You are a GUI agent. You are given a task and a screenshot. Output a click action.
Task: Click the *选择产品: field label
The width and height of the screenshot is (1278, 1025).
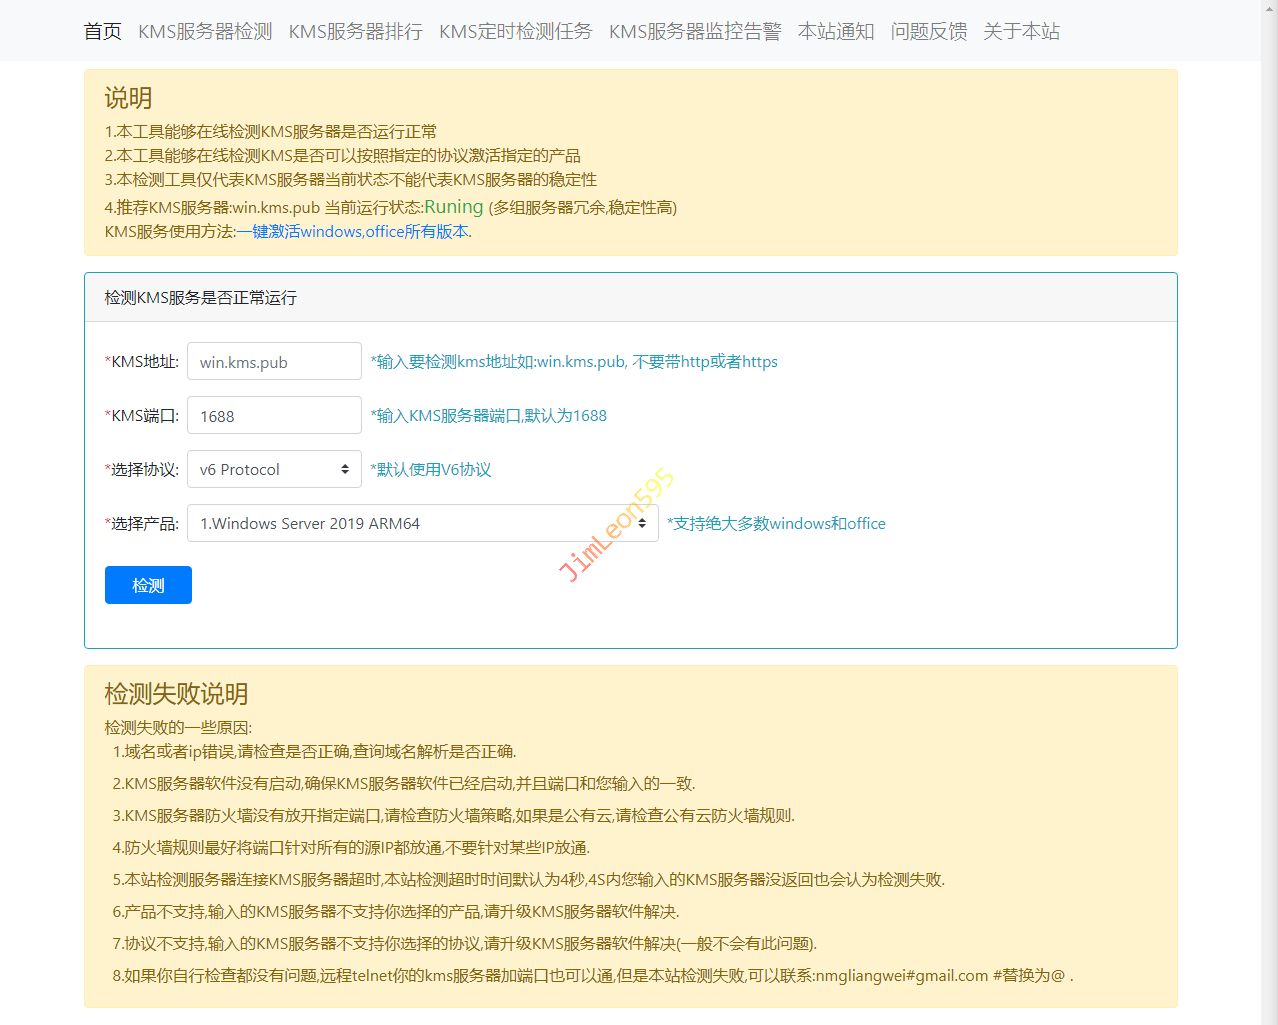[x=142, y=524]
